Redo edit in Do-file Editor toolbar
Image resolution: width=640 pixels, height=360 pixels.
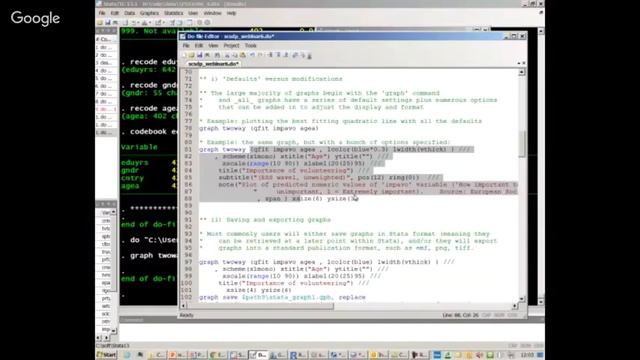pyautogui.click(x=260, y=55)
